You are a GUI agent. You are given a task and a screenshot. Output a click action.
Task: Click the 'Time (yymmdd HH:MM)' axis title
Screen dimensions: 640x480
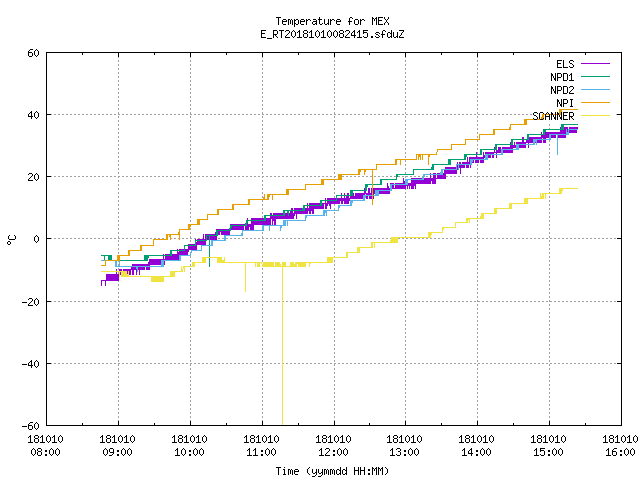coord(332,471)
